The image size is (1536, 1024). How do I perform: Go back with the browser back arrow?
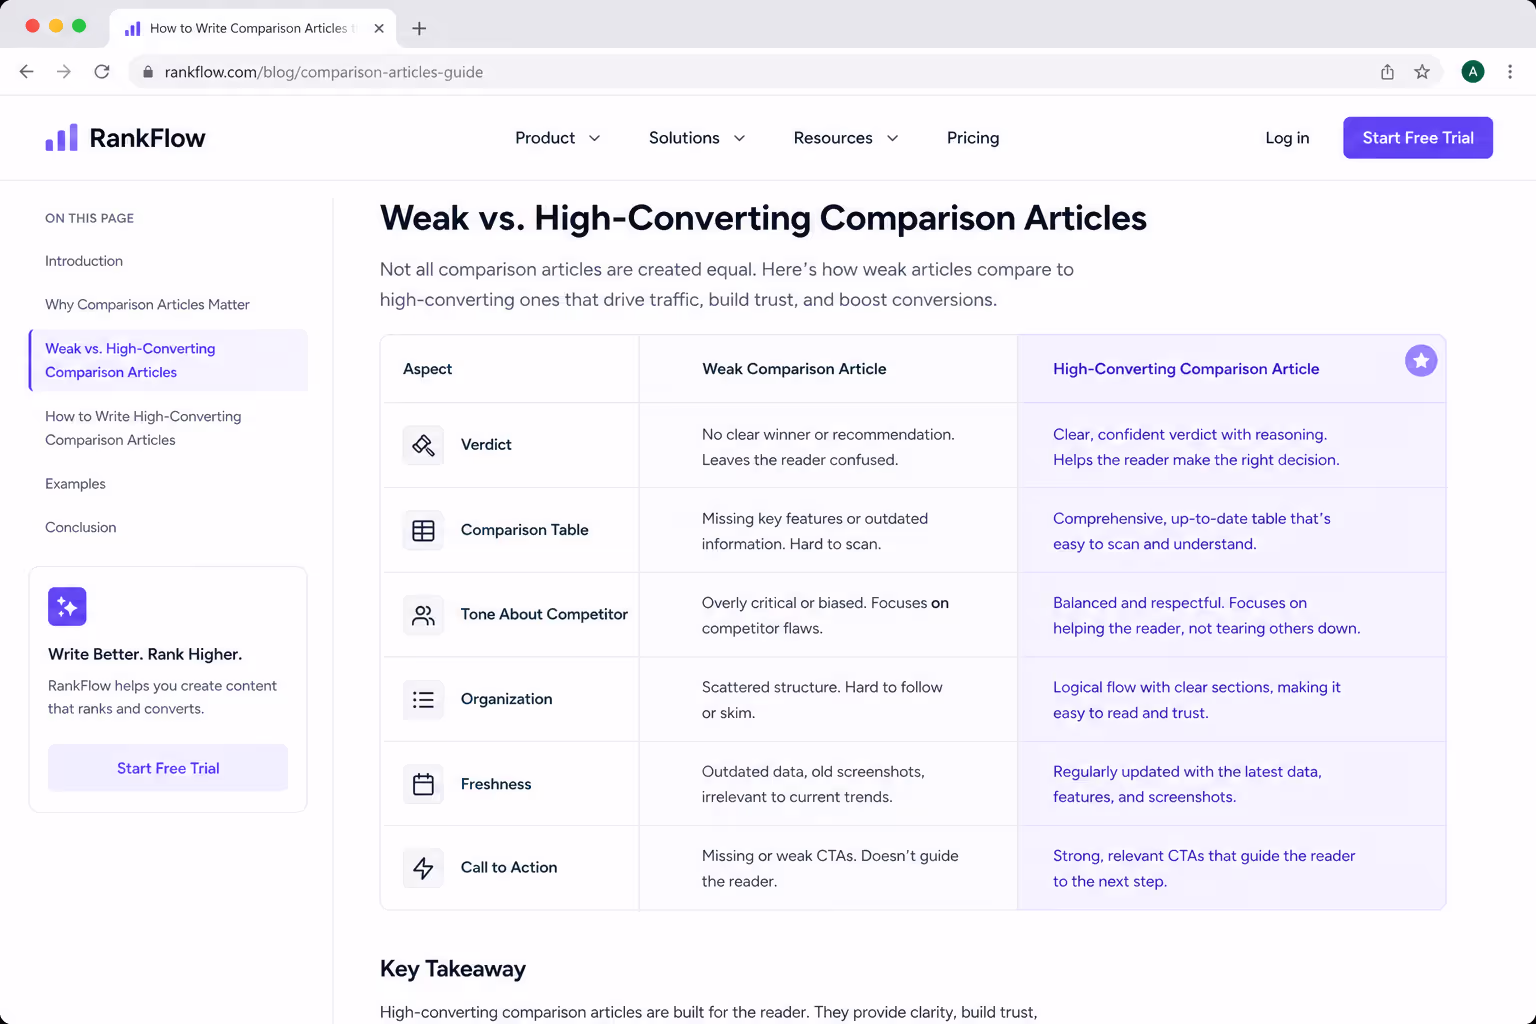click(x=27, y=72)
